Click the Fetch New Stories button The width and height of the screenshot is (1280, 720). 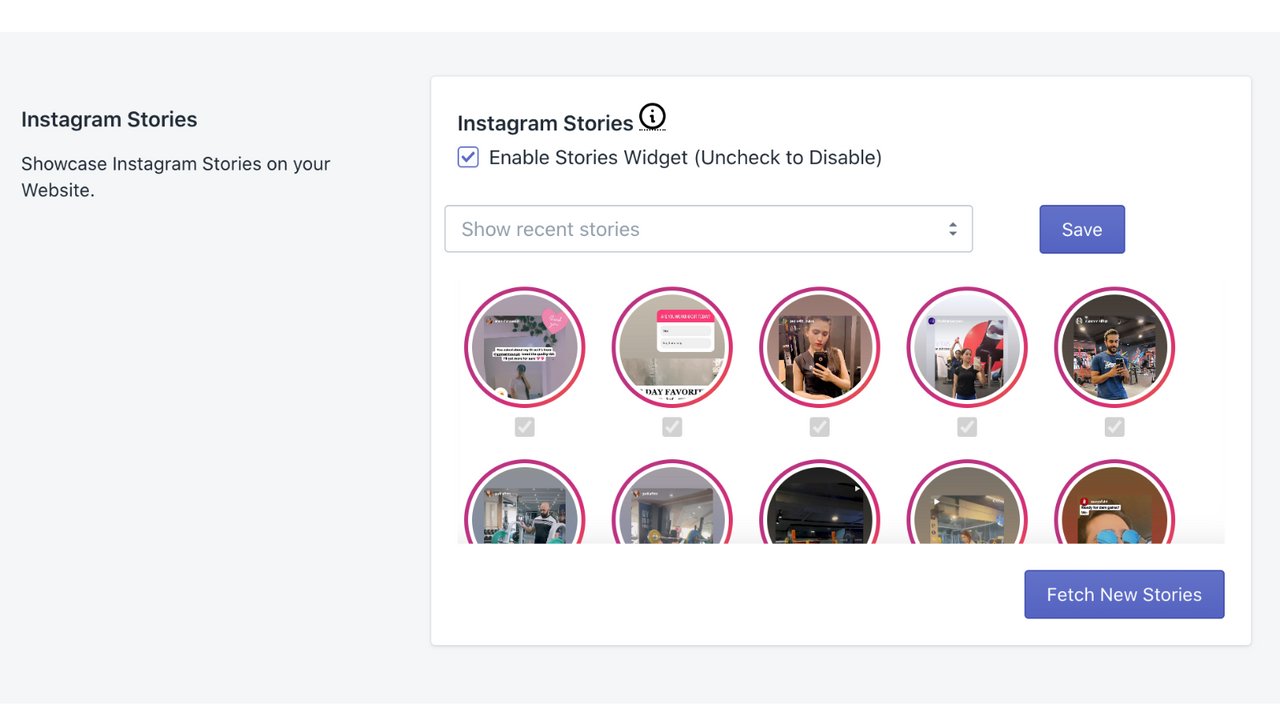[1124, 594]
